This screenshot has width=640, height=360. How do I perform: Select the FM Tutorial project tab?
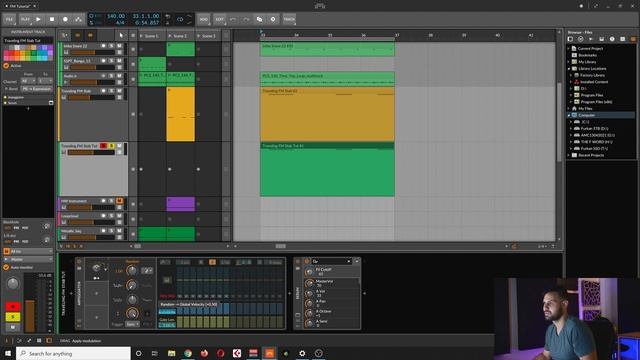pyautogui.click(x=20, y=6)
